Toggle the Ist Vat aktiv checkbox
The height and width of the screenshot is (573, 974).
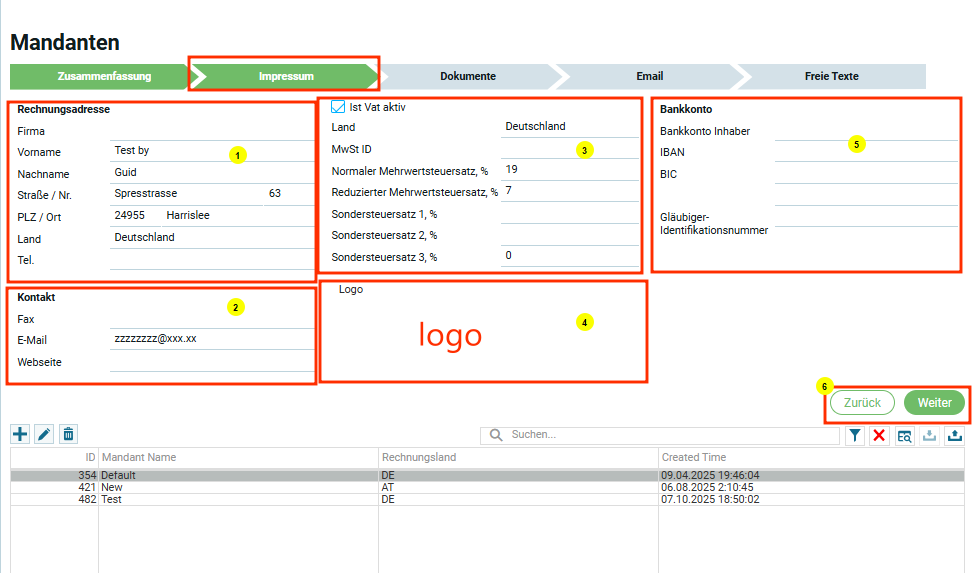tap(338, 107)
